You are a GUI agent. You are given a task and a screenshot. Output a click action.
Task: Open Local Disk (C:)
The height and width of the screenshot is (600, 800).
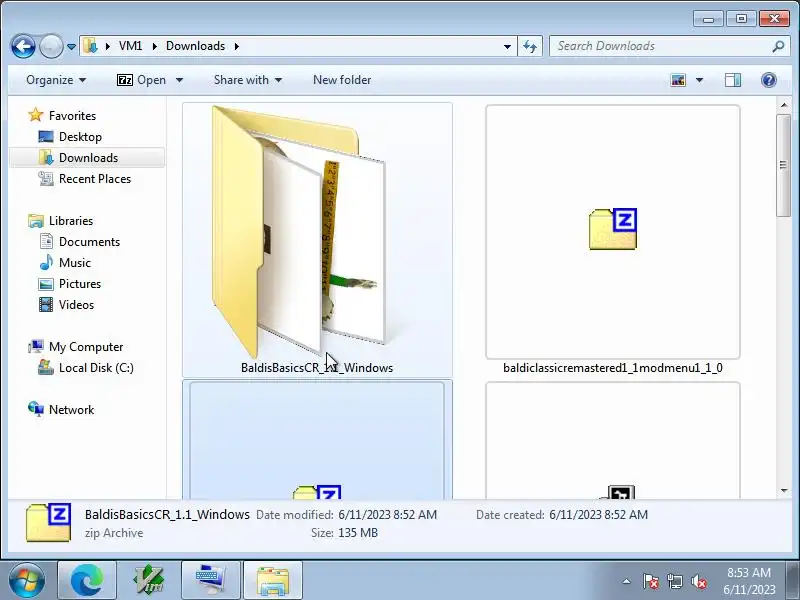click(96, 367)
